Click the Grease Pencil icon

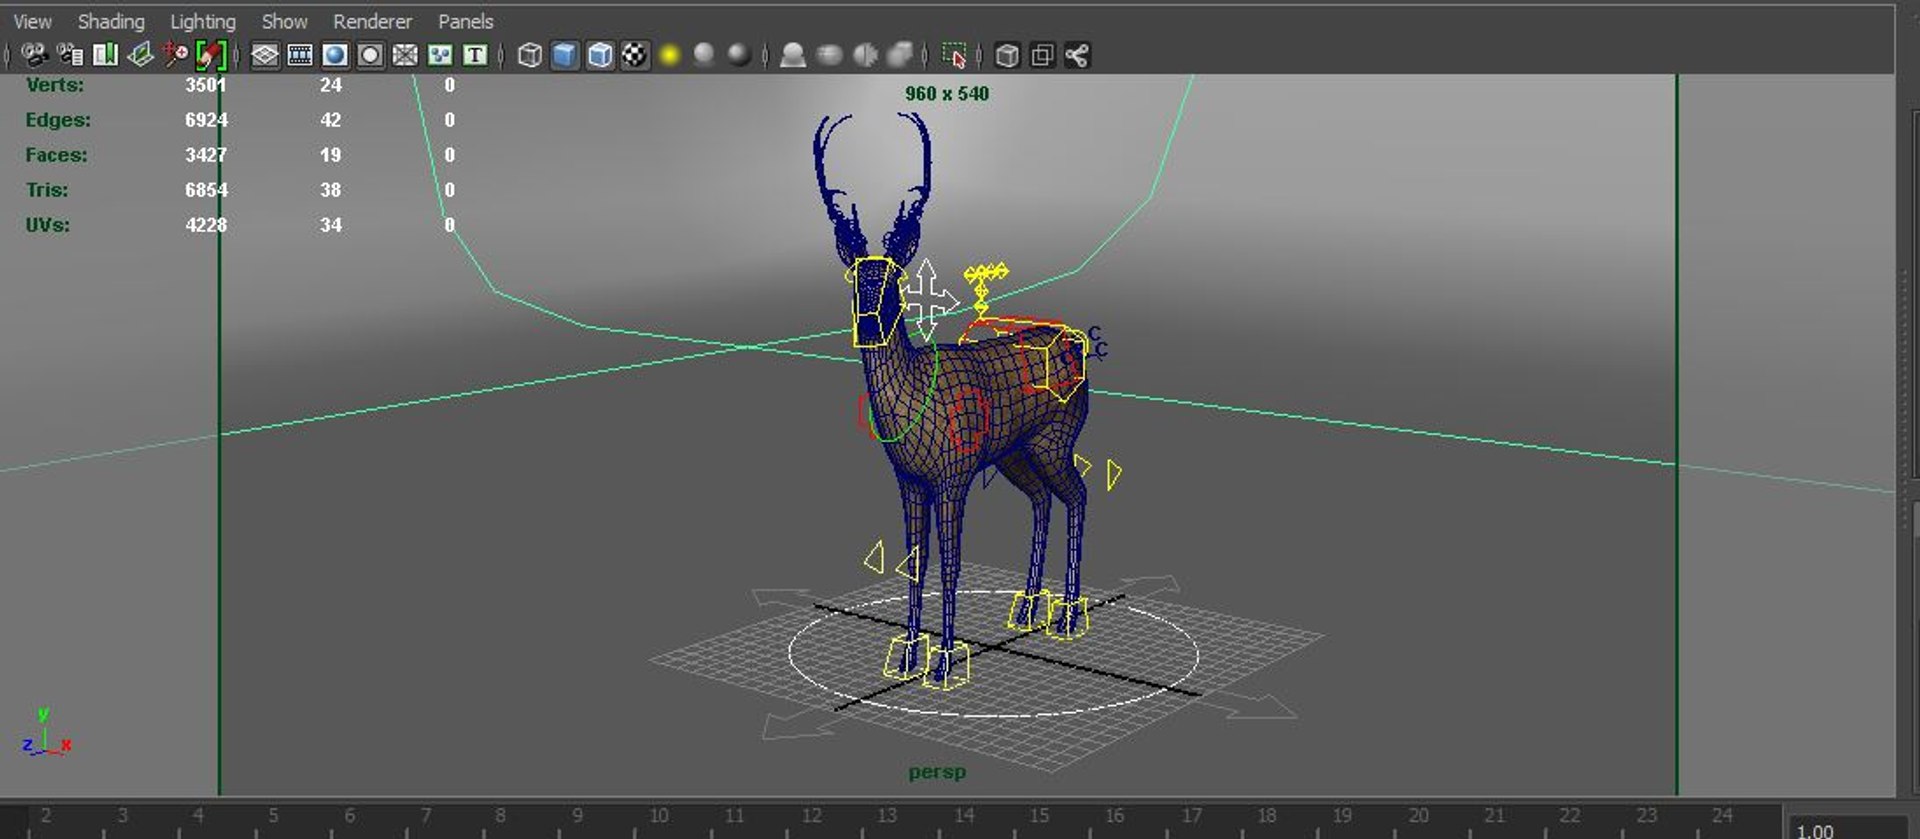coord(211,55)
